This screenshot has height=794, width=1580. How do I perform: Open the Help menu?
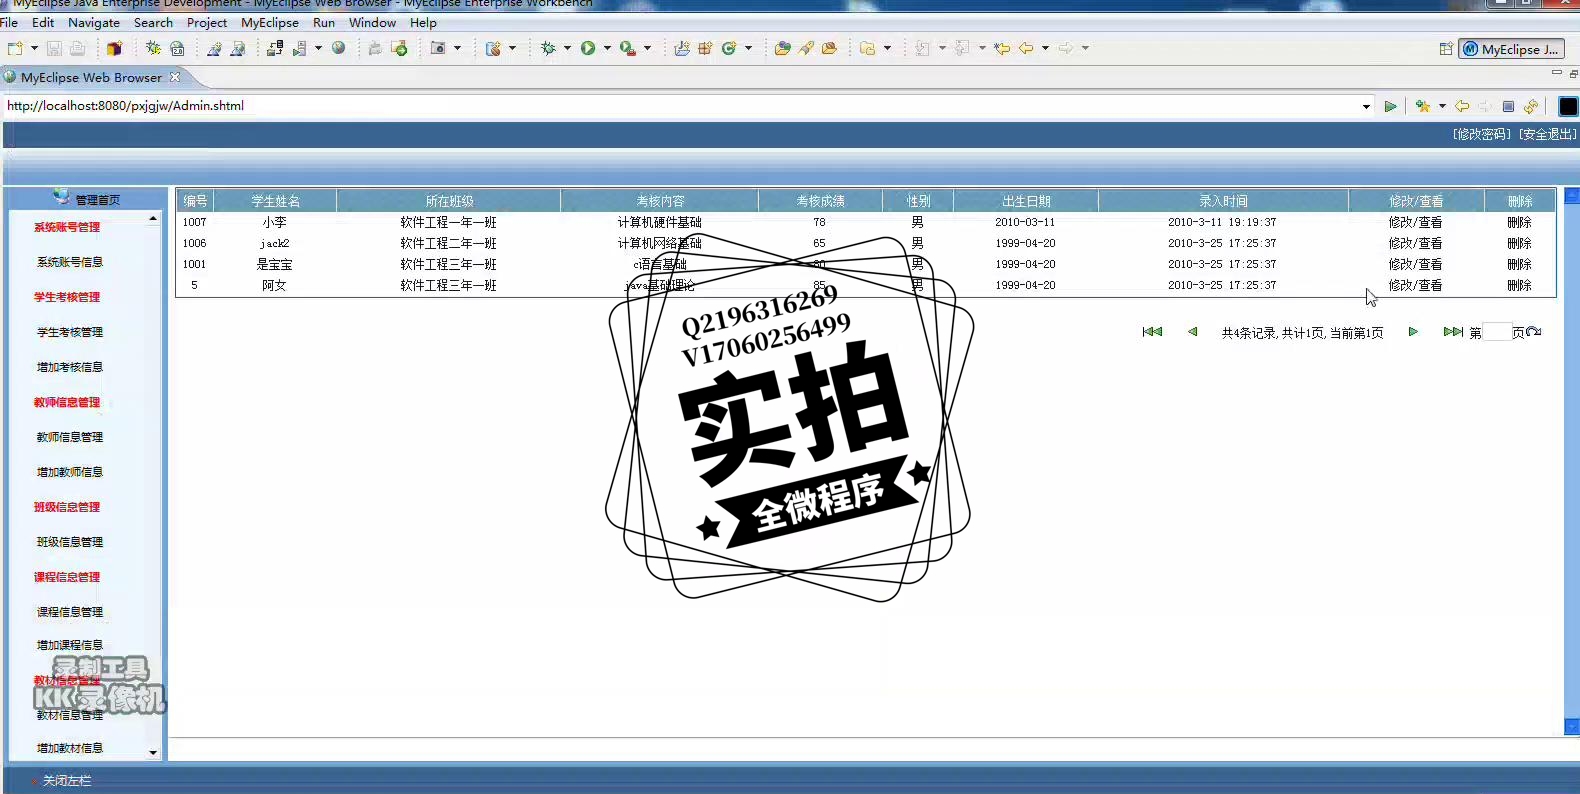point(423,22)
